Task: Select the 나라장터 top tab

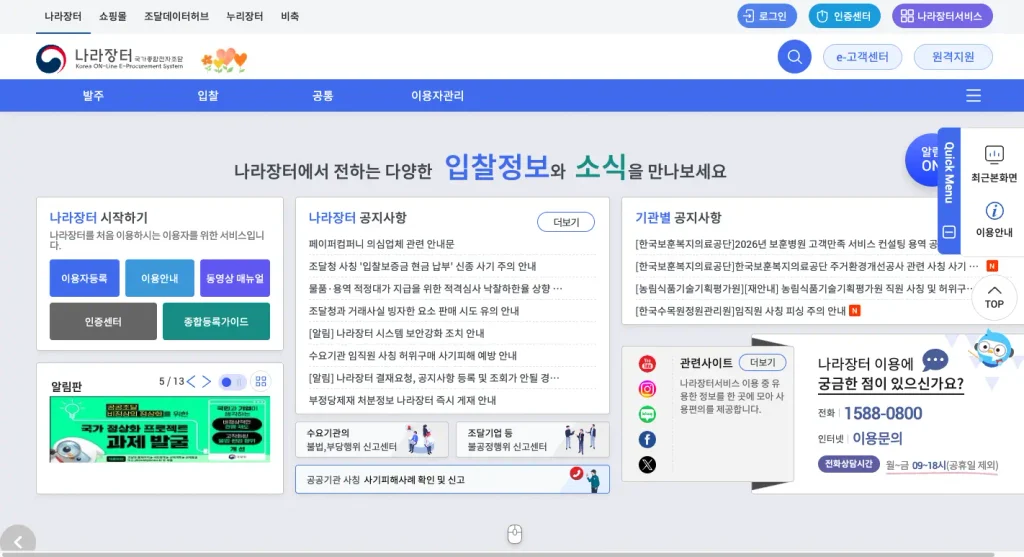Action: tap(63, 16)
